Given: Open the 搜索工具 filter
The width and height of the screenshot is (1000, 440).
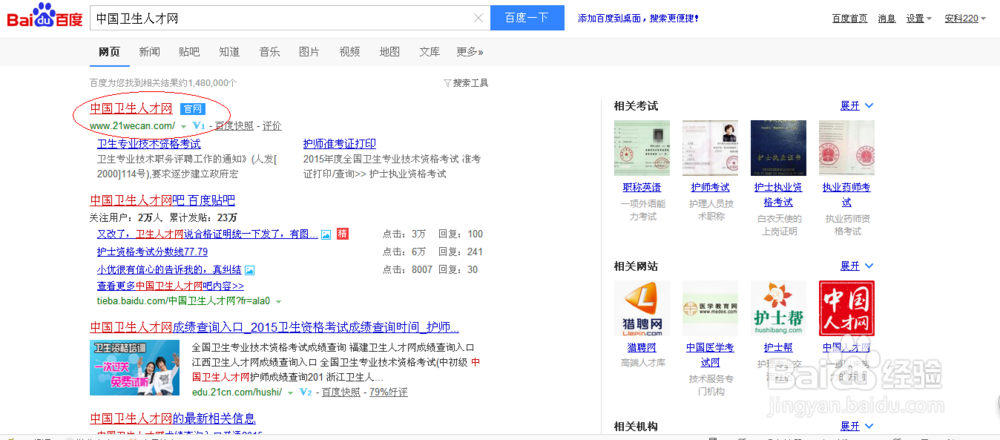Looking at the screenshot, I should click(x=466, y=83).
